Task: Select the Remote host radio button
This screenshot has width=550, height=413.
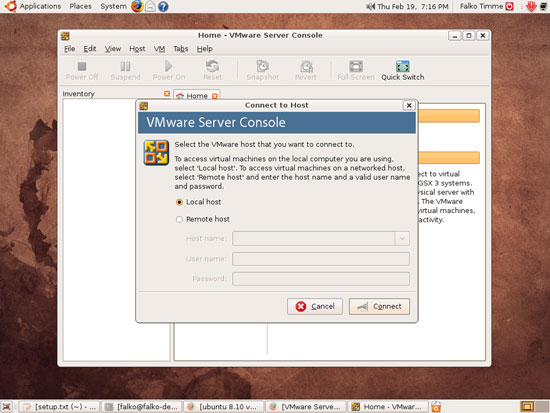Action: [x=179, y=219]
